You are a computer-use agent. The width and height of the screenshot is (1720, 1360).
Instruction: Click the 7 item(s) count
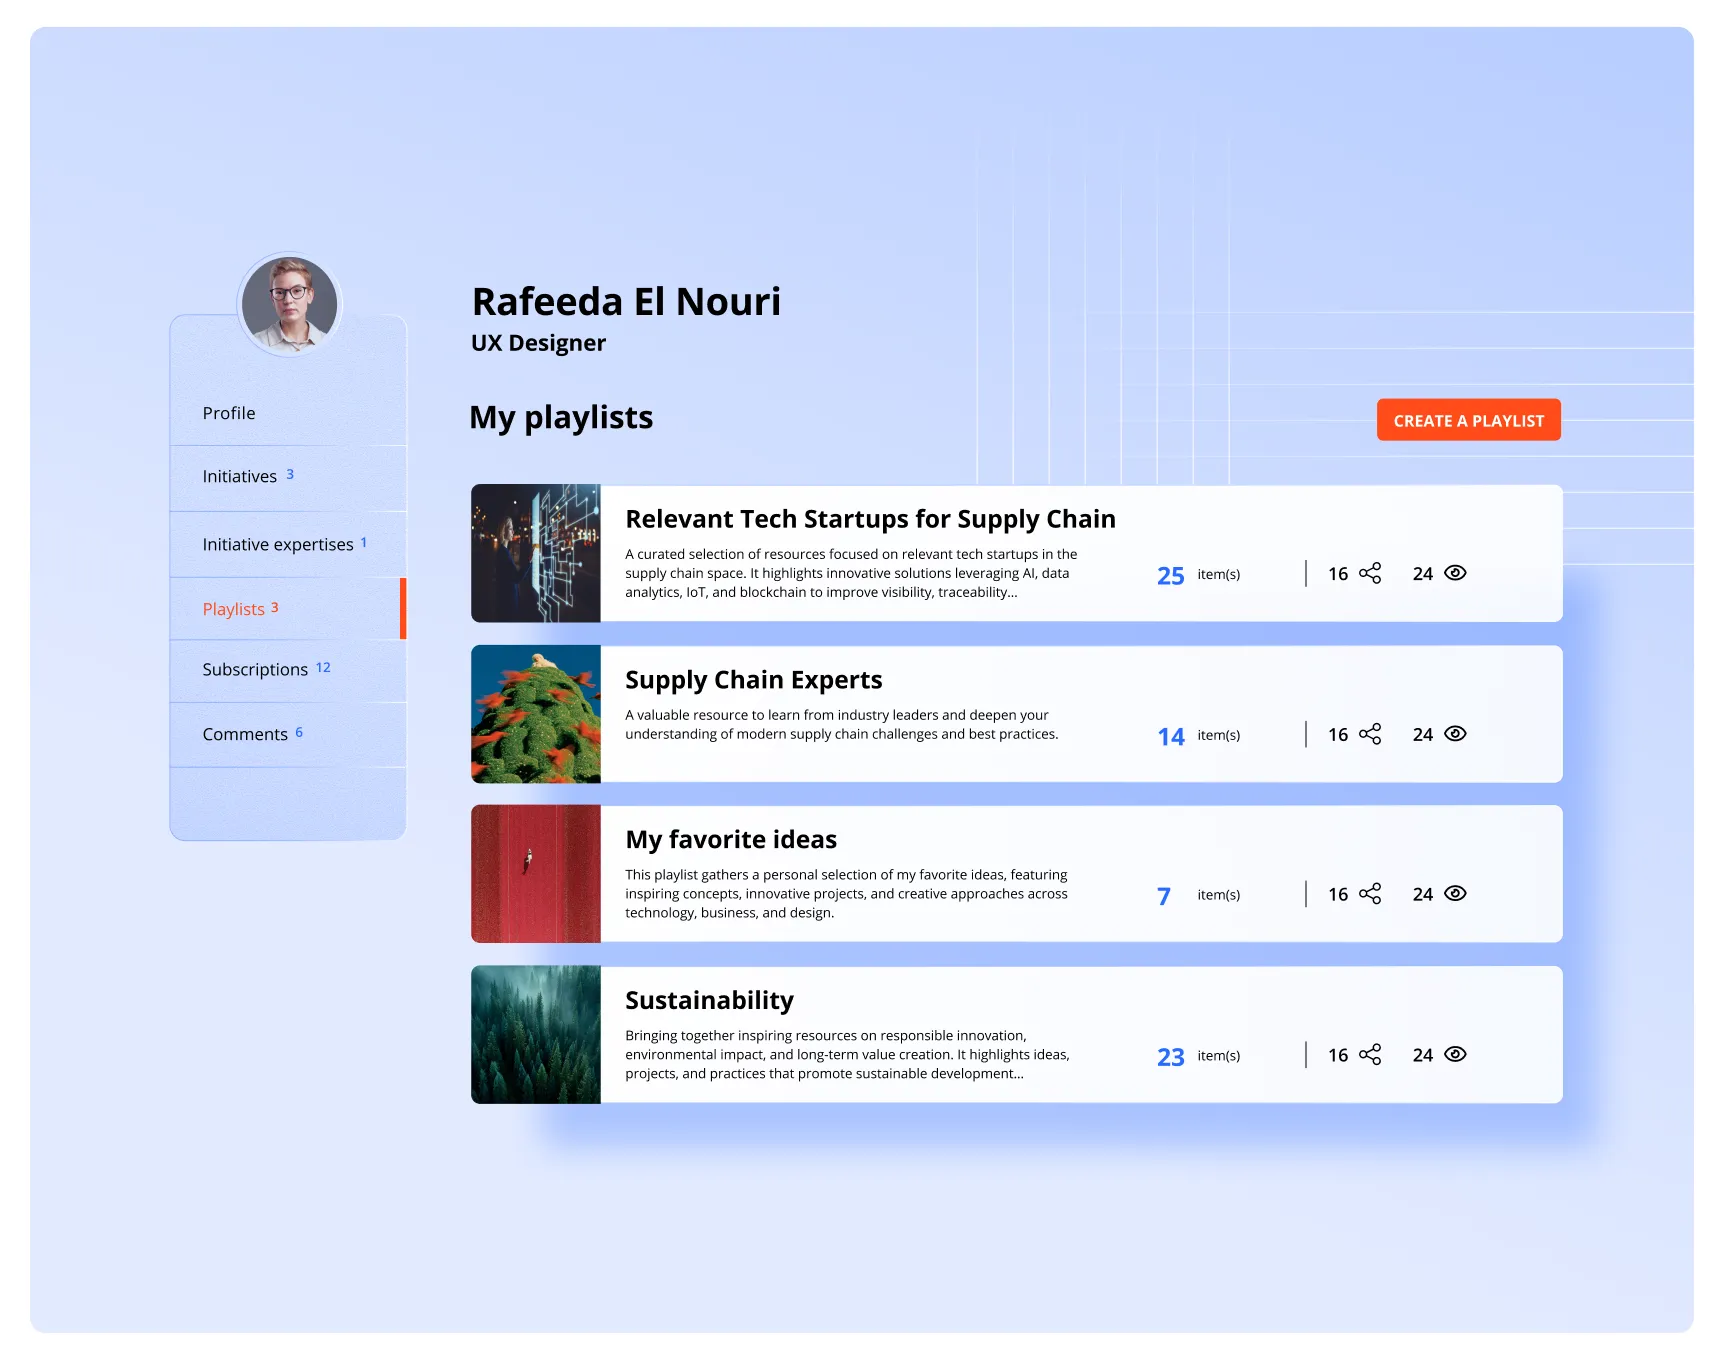(1198, 896)
